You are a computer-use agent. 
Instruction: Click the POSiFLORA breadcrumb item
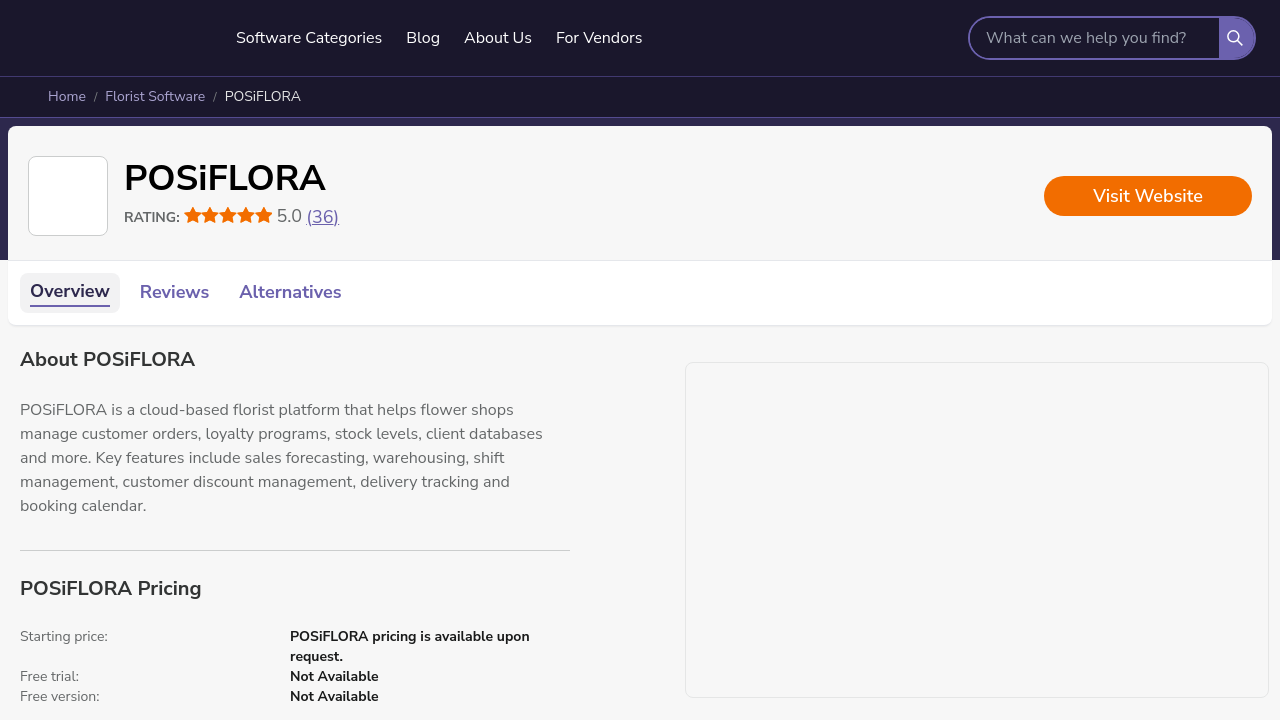tap(263, 97)
